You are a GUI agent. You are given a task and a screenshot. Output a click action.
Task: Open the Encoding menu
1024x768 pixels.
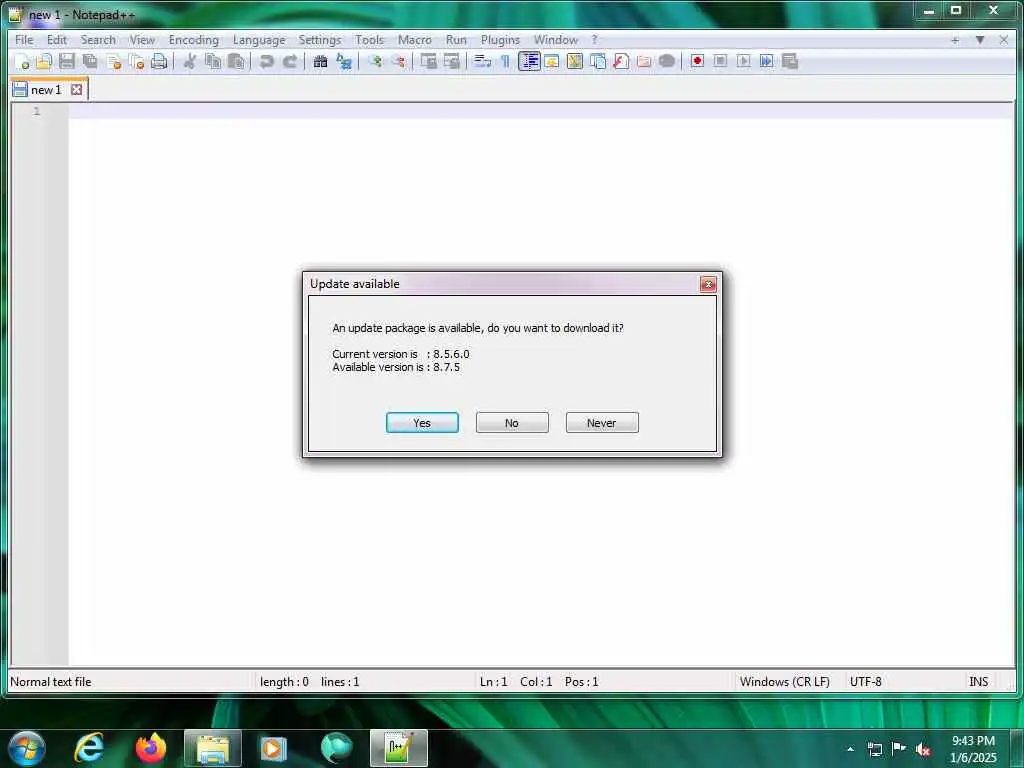(194, 40)
